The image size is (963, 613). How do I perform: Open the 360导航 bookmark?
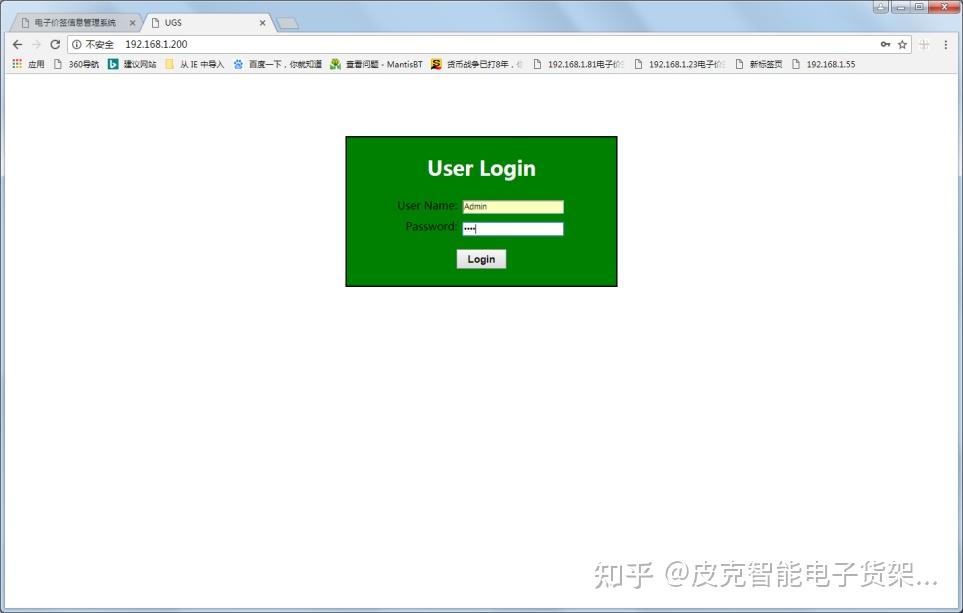click(76, 64)
